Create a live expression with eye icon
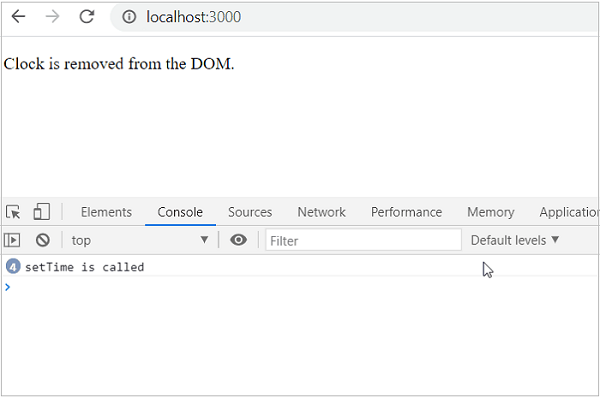Viewport: 600px width, 398px height. [x=238, y=240]
